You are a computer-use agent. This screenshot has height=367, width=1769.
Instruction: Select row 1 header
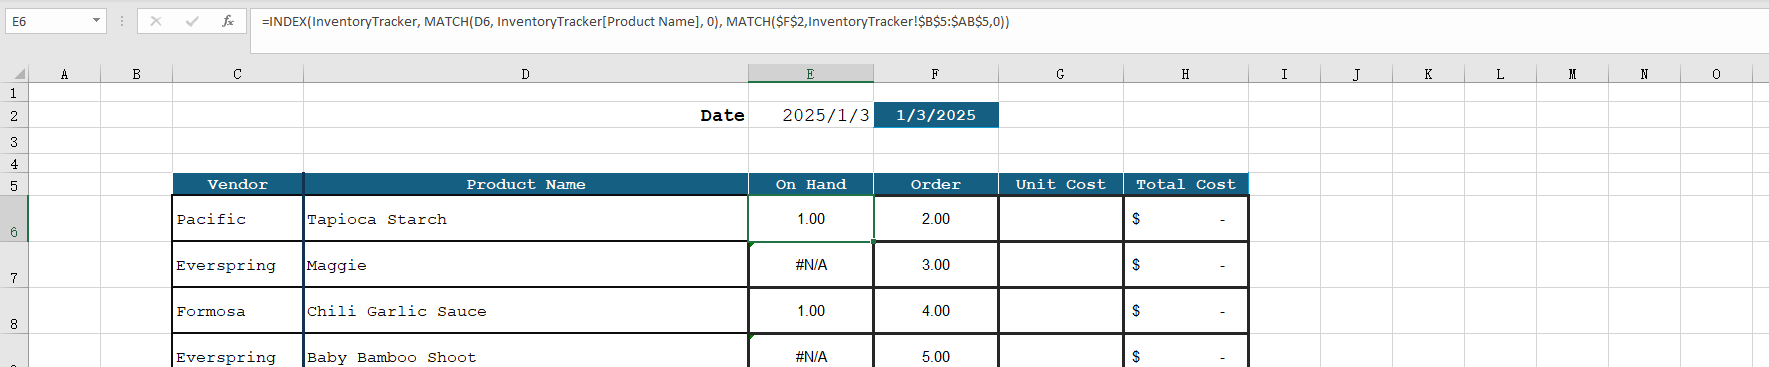click(14, 92)
